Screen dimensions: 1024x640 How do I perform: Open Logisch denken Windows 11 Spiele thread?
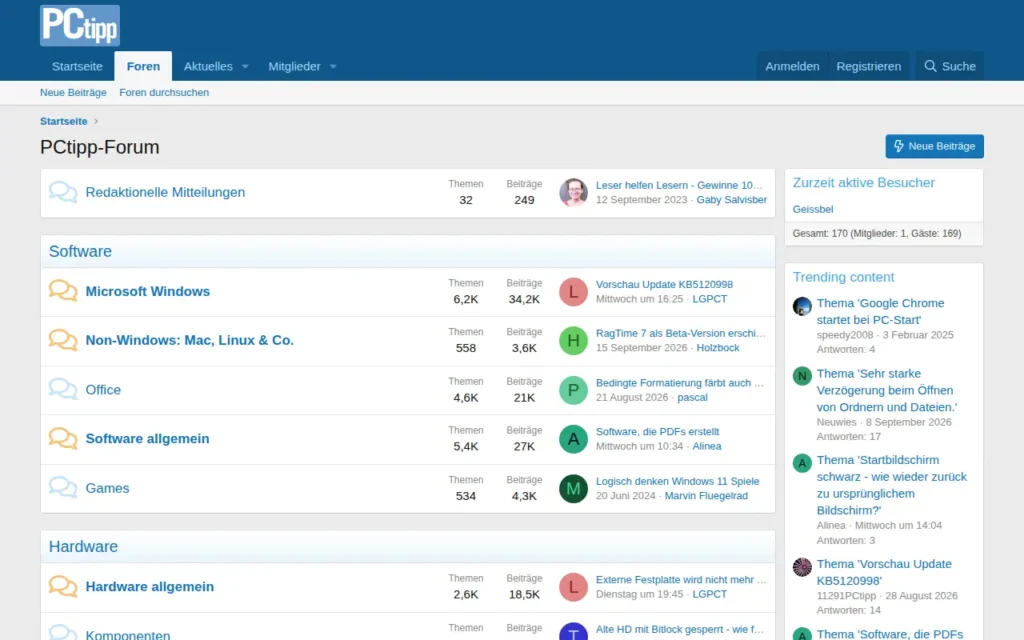tap(677, 481)
